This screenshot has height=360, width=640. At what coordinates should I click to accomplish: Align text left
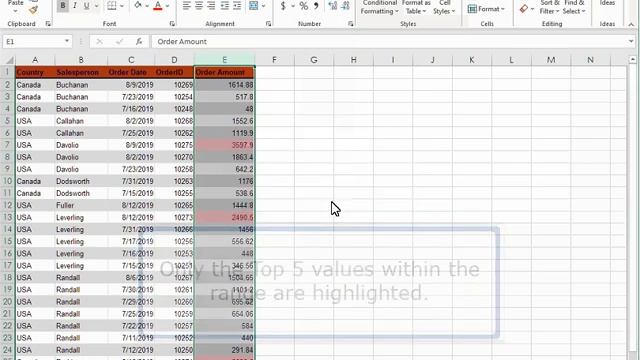tap(187, 6)
